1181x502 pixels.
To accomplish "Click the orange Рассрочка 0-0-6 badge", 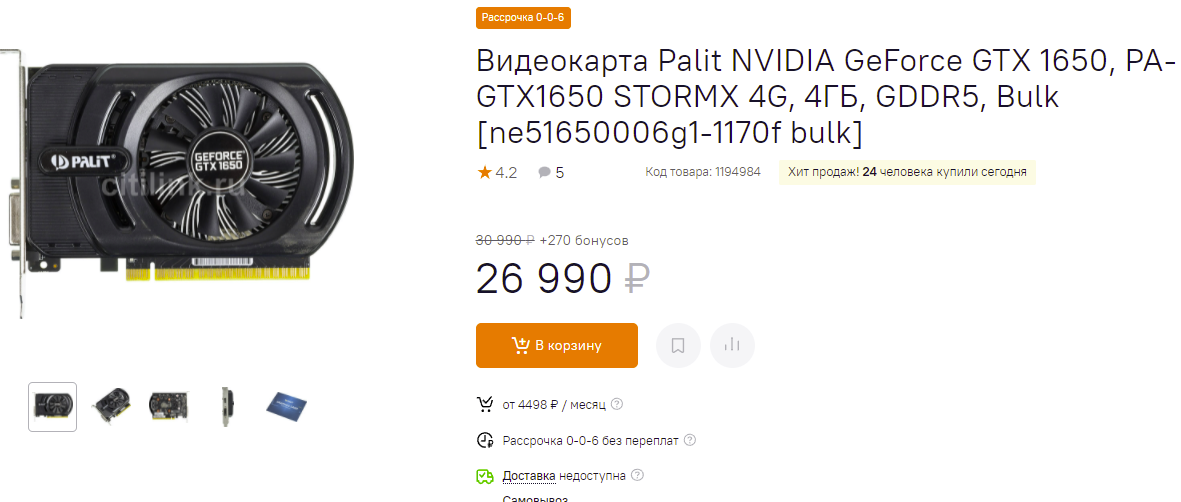I will (x=523, y=17).
